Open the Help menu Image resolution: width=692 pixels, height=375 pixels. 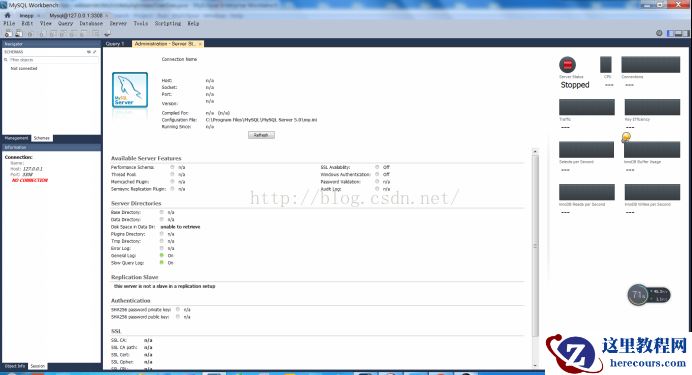pyautogui.click(x=193, y=23)
